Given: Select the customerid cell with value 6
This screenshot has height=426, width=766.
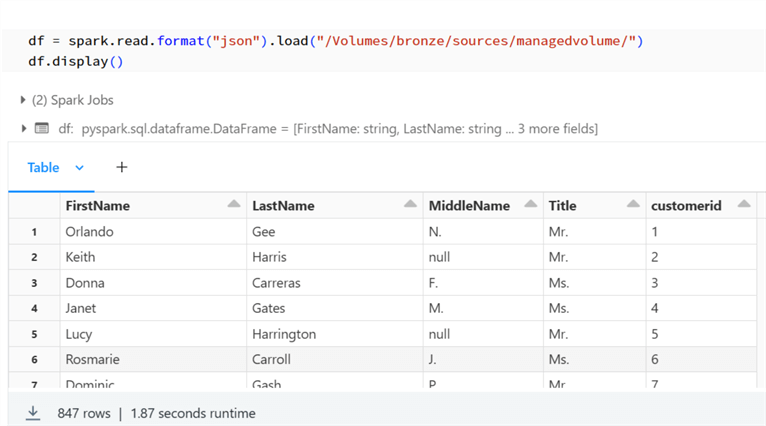Looking at the screenshot, I should (702, 360).
